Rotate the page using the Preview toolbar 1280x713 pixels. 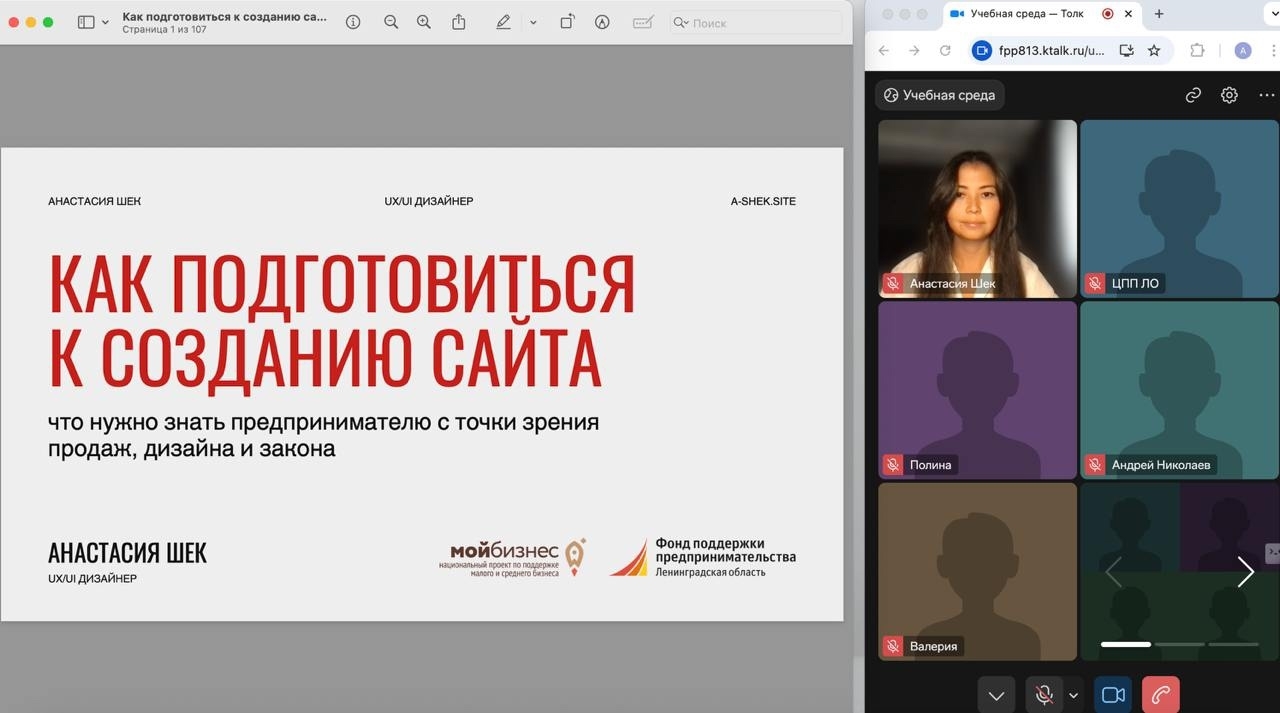[567, 22]
